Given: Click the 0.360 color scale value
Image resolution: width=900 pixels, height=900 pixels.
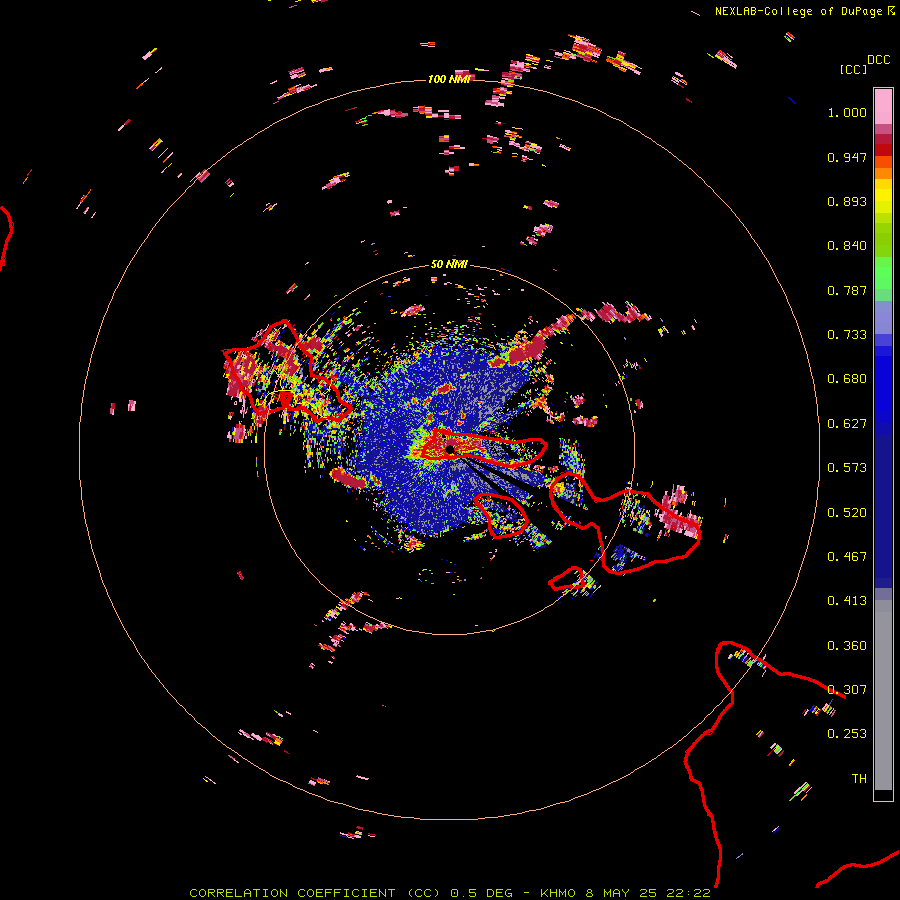Looking at the screenshot, I should 847,646.
